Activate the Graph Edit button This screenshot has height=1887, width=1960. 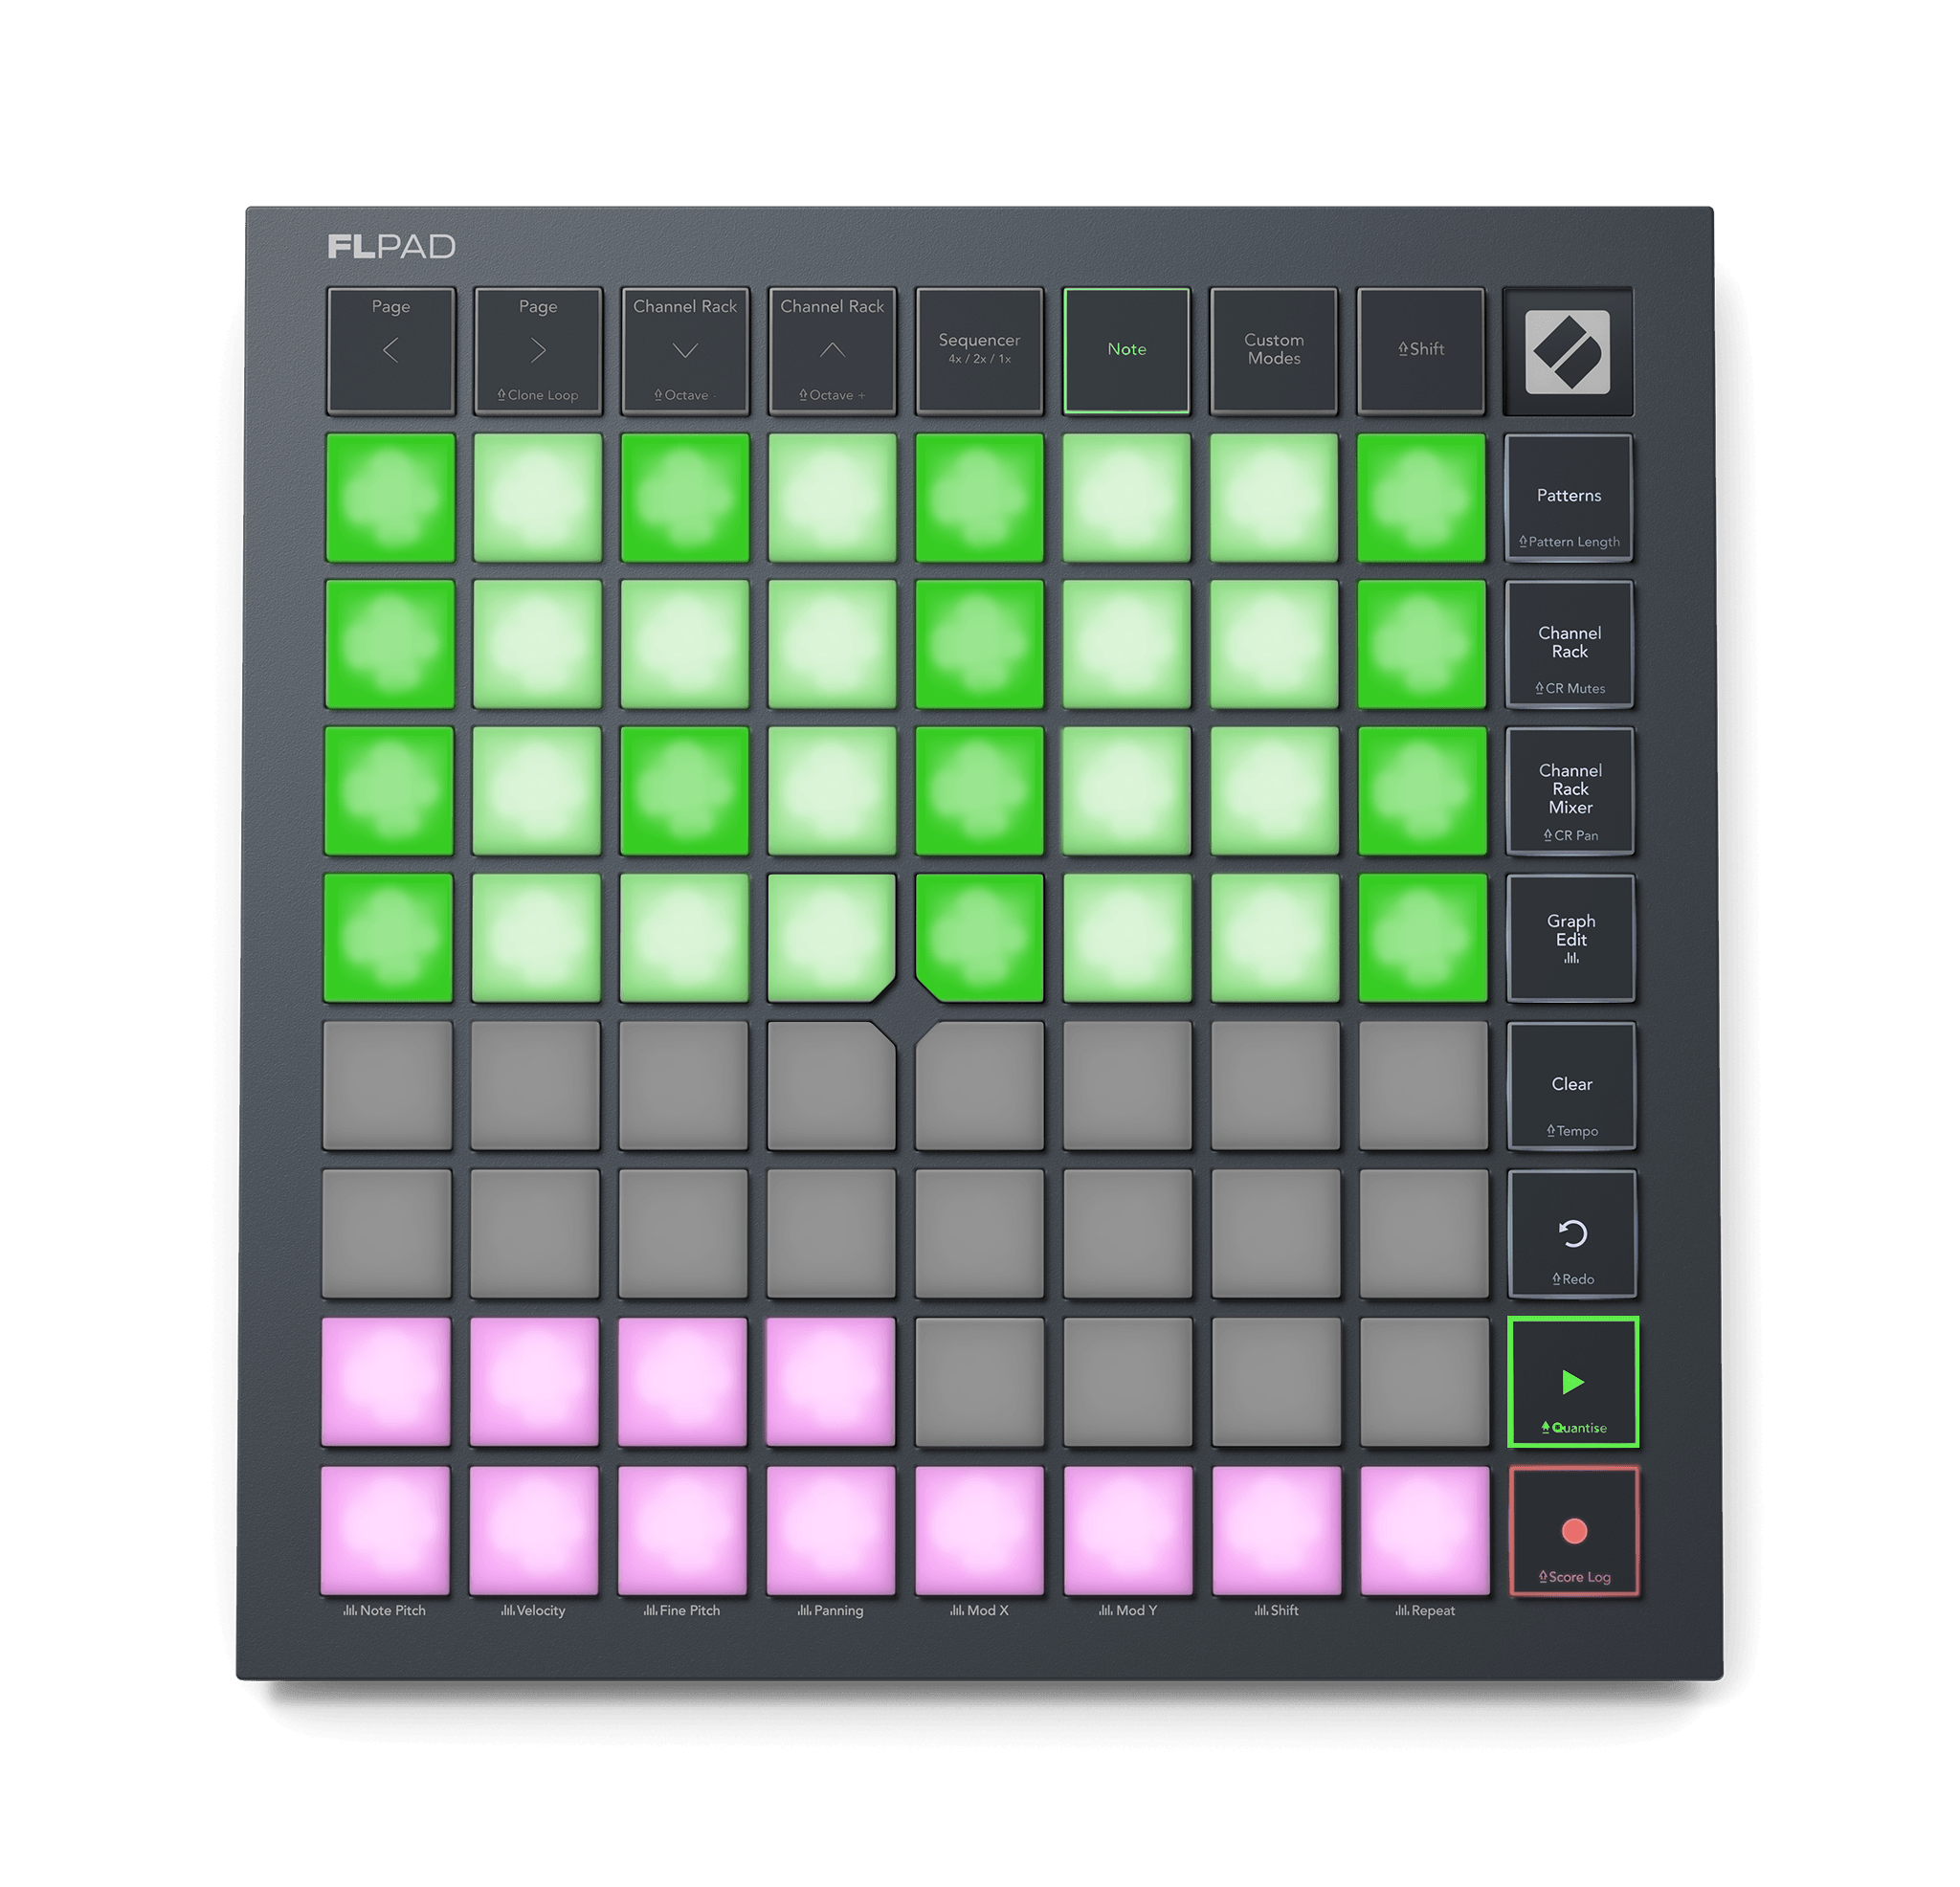pyautogui.click(x=1571, y=938)
